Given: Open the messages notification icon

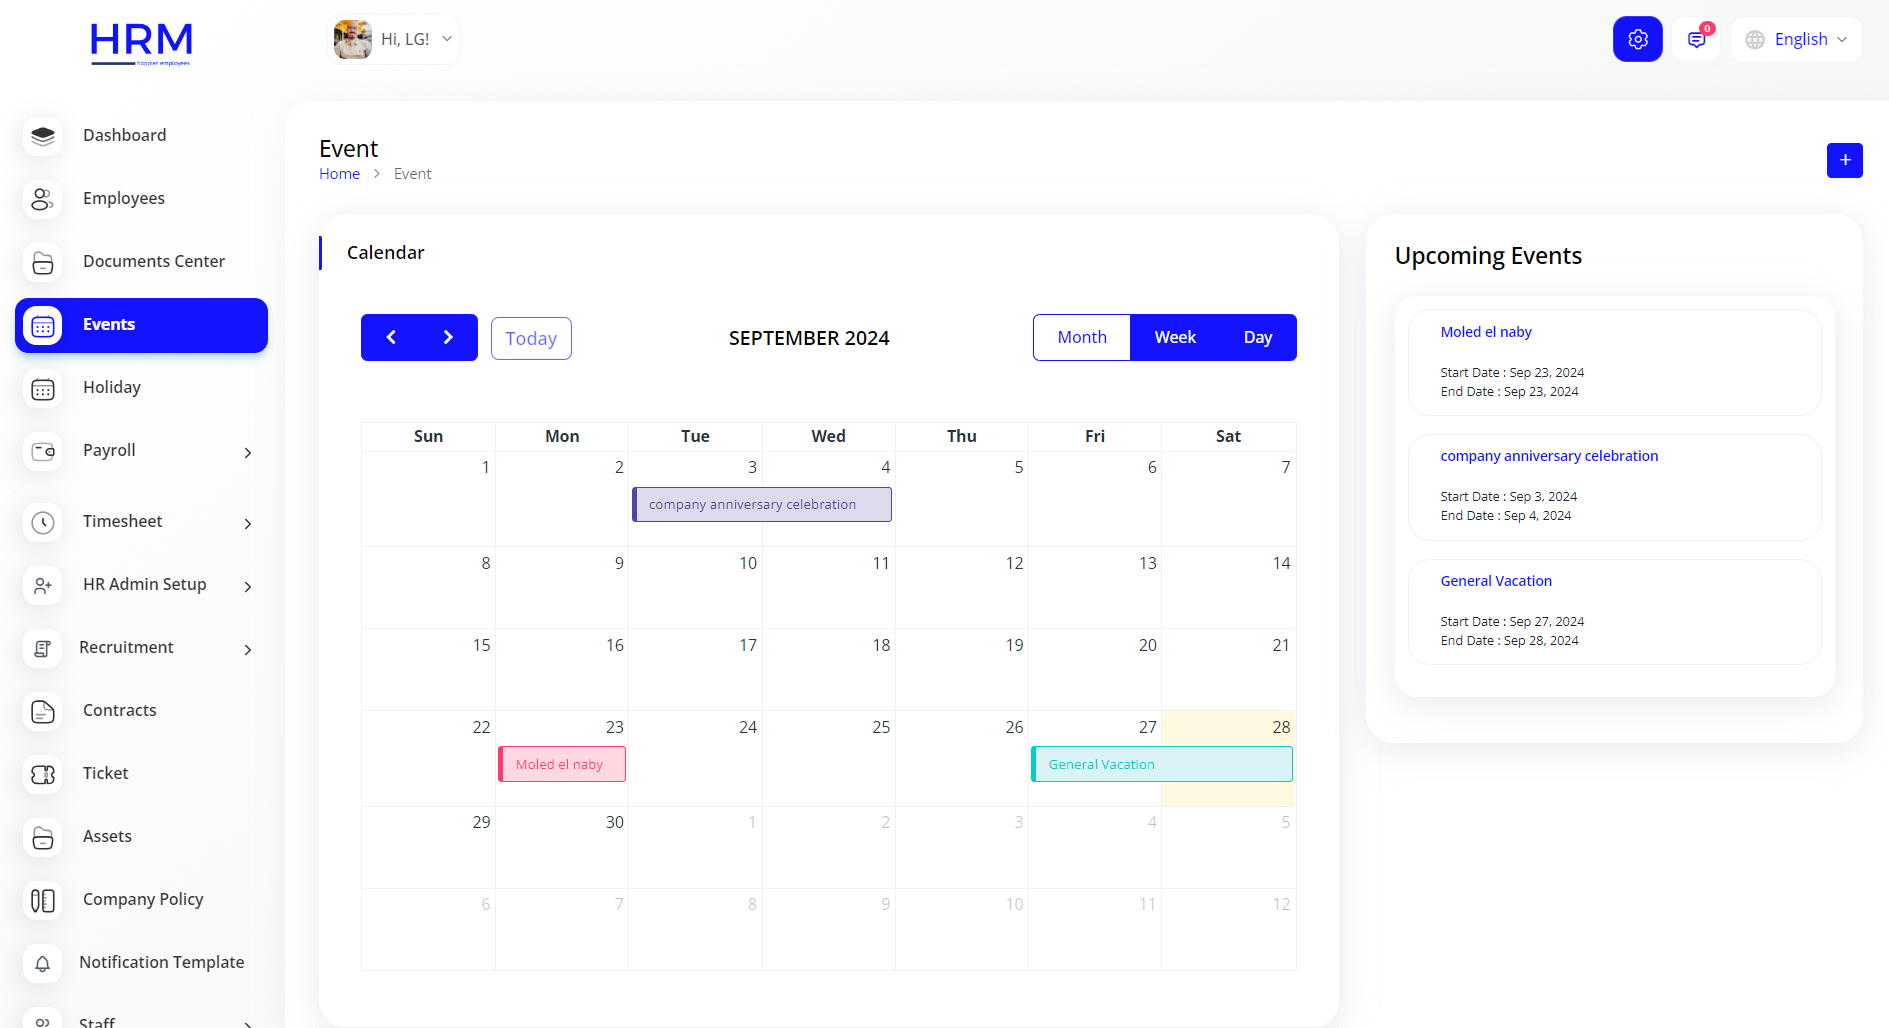Looking at the screenshot, I should coord(1696,39).
